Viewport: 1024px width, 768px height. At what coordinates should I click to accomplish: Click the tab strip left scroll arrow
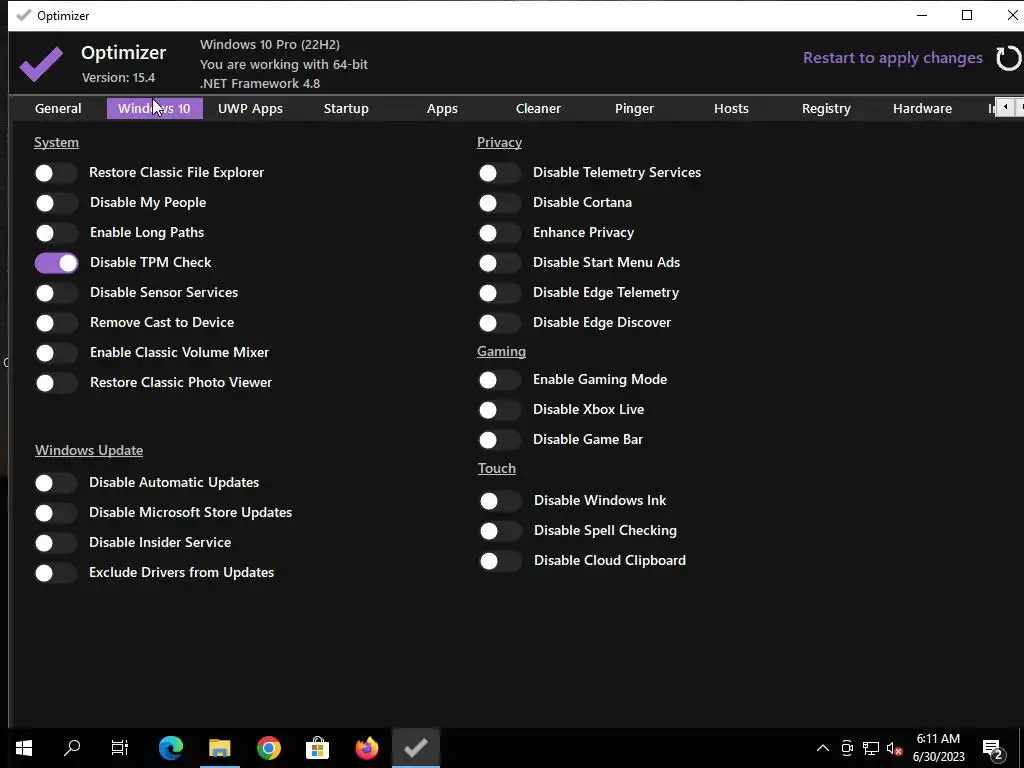[x=1006, y=107]
